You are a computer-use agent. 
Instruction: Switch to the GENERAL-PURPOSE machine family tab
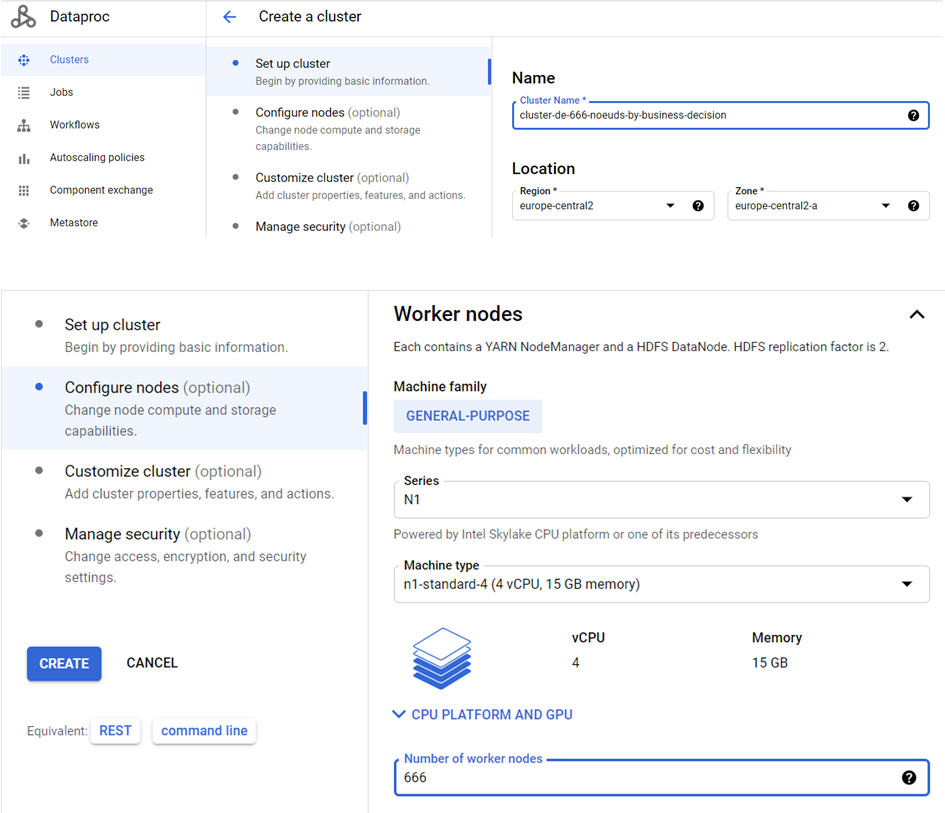pos(468,415)
